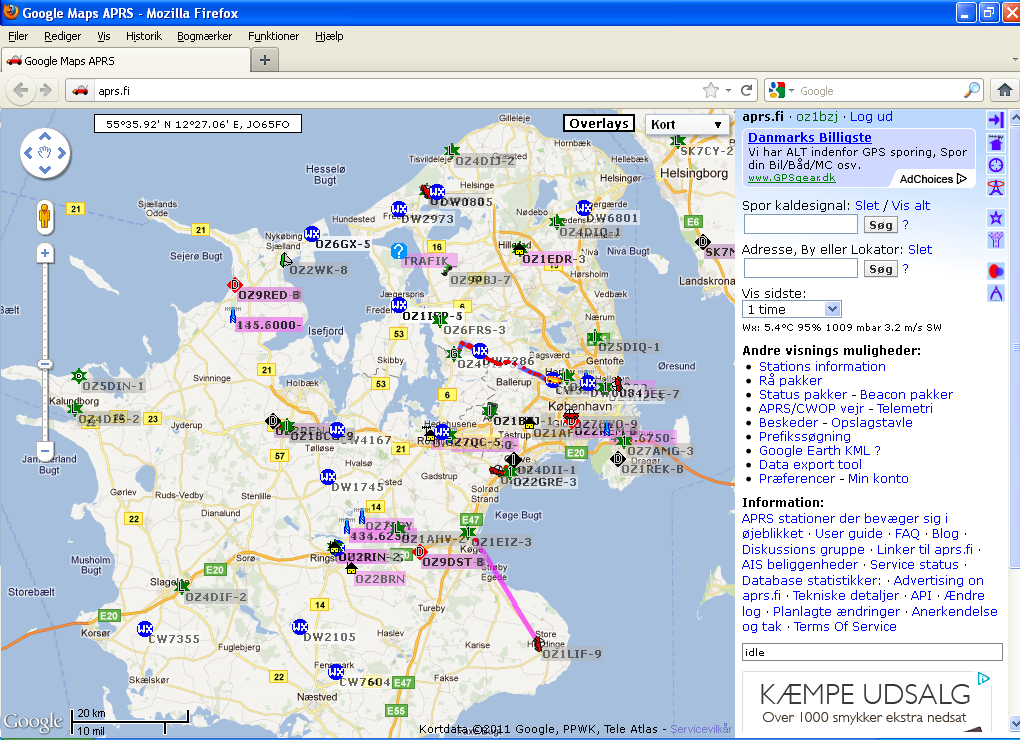The width and height of the screenshot is (1020, 740).
Task: Open the Rediger menu
Action: pyautogui.click(x=62, y=36)
